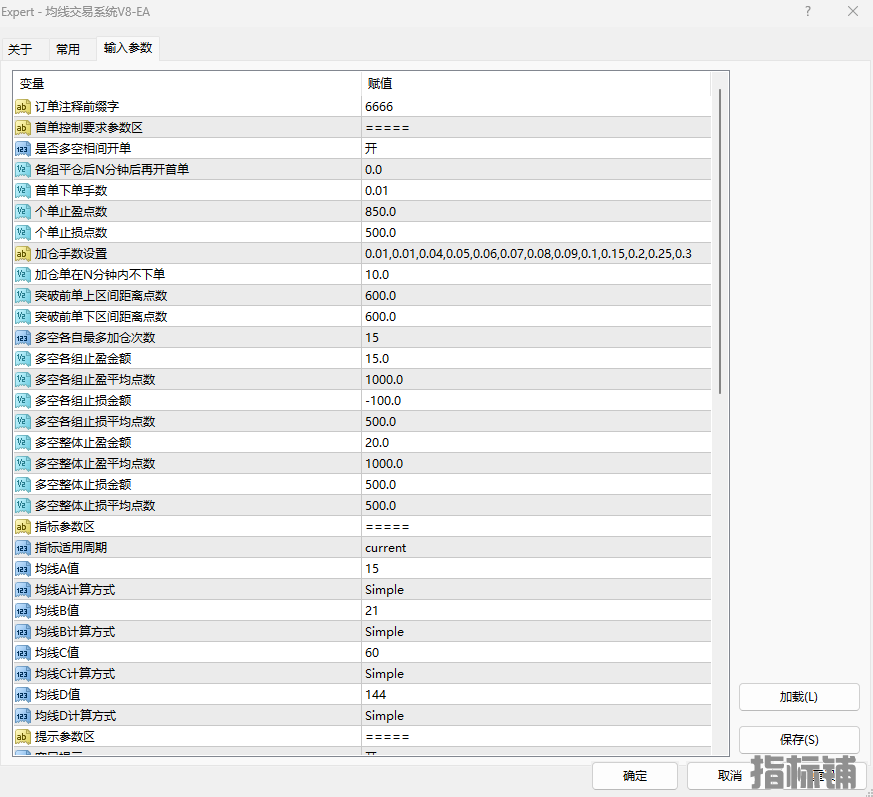
Task: Switch to the 关于 tab
Action: [20, 49]
